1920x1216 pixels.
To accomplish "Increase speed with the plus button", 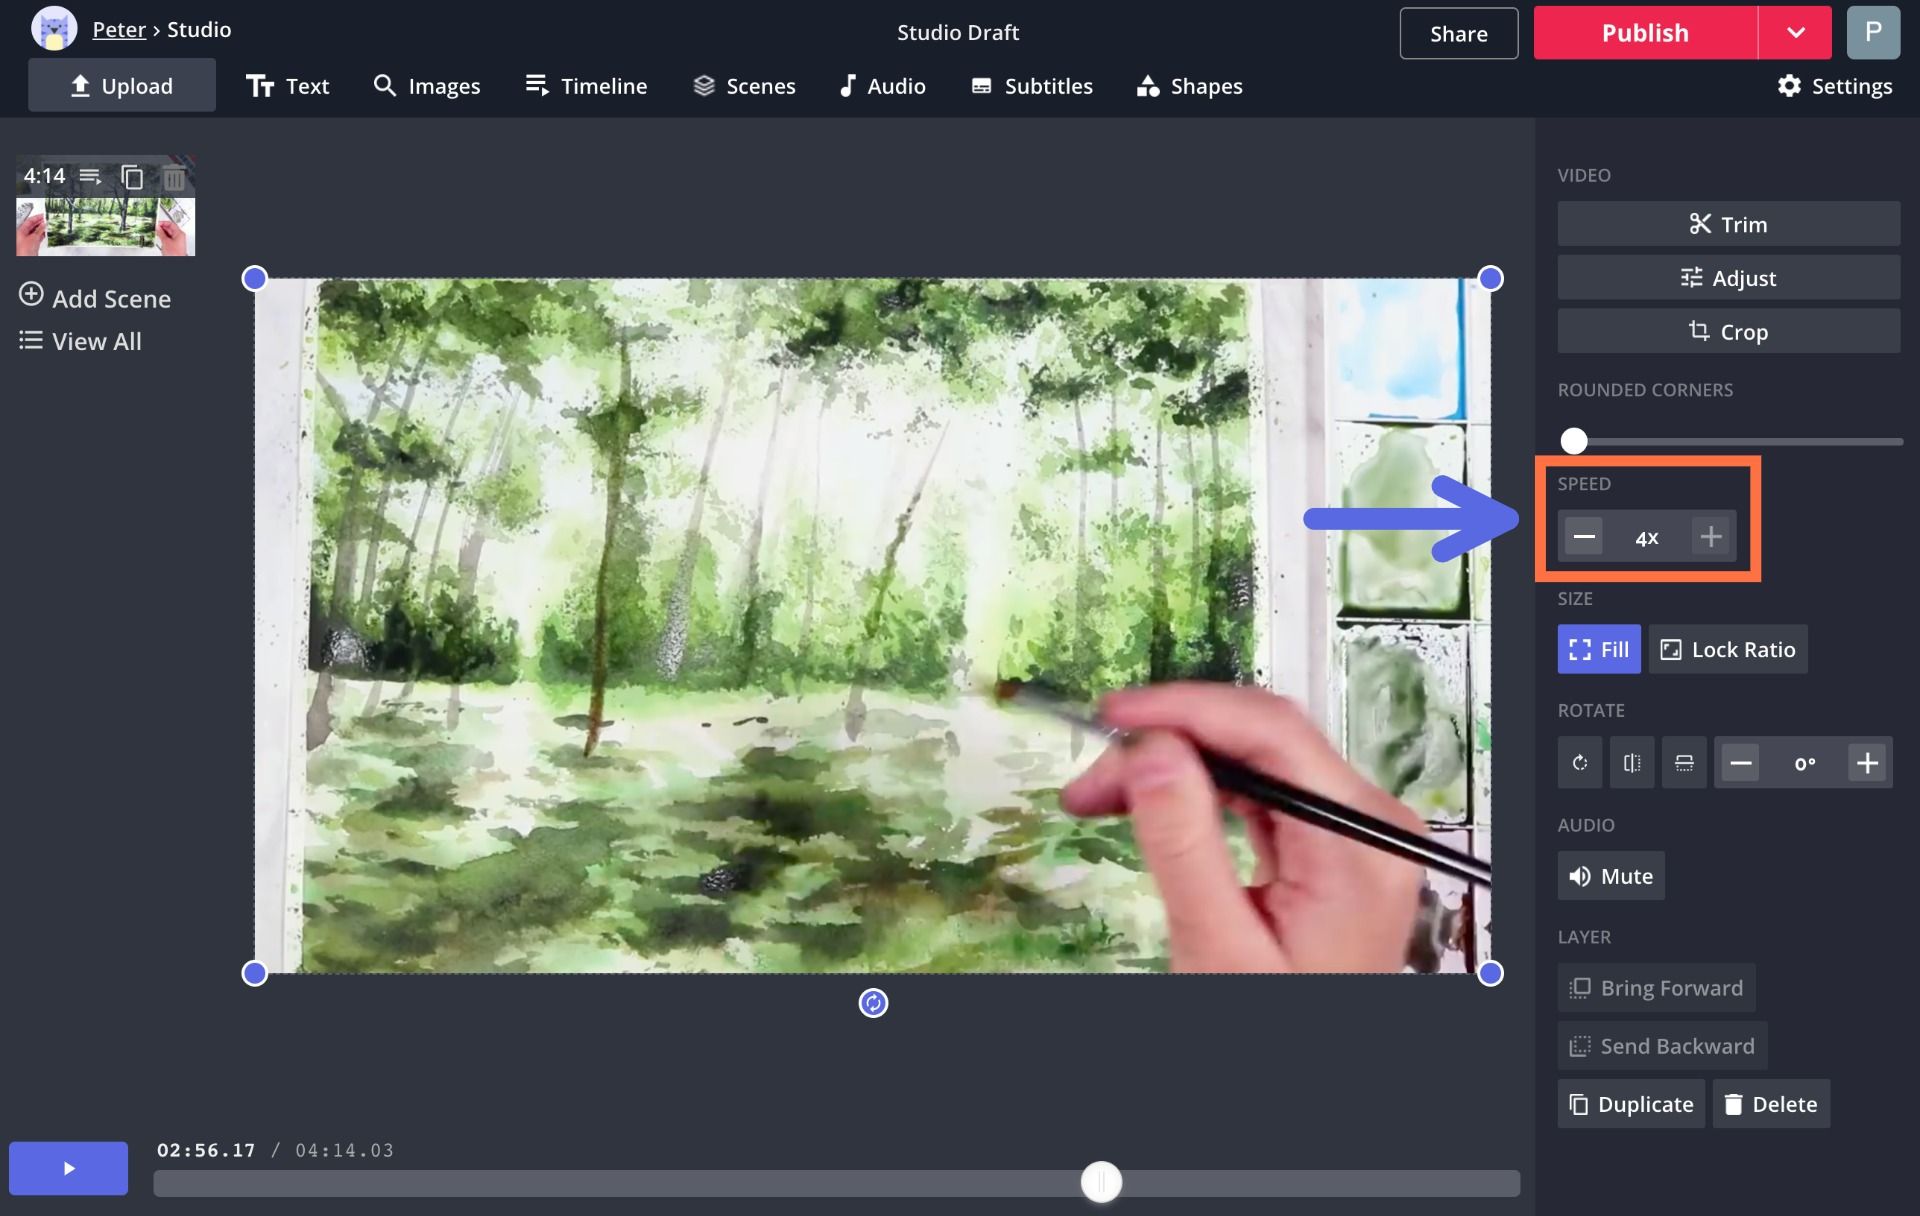I will [x=1710, y=537].
